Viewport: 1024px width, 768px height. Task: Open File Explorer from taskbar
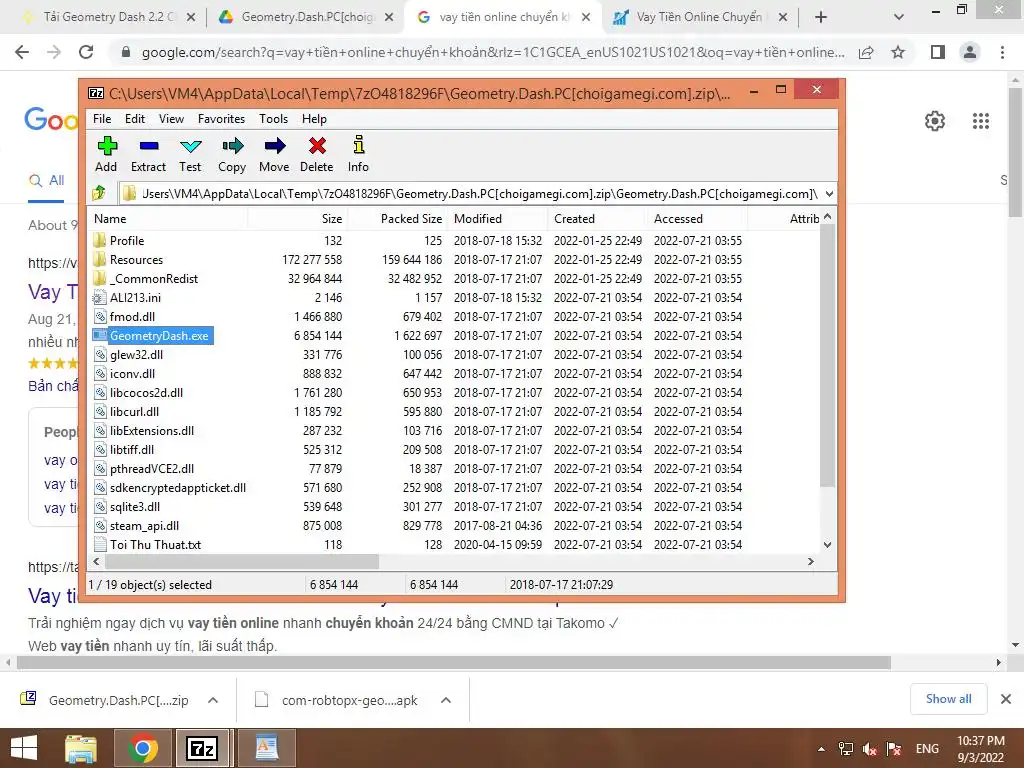click(81, 748)
